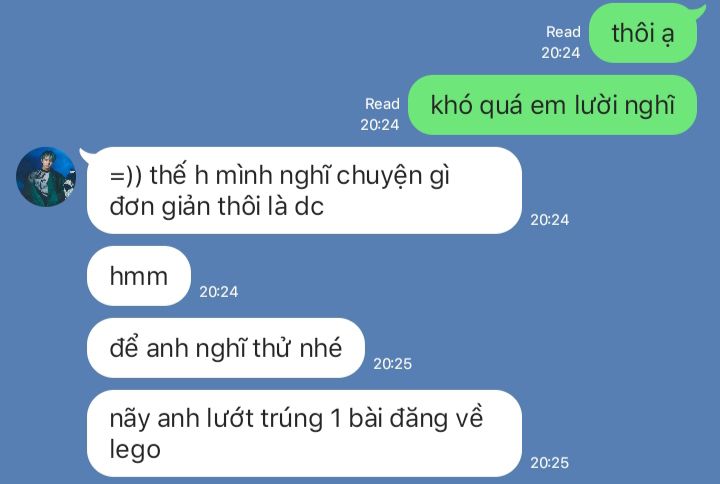Tap the "hmm" message bubble
The image size is (720, 484).
coord(139,276)
